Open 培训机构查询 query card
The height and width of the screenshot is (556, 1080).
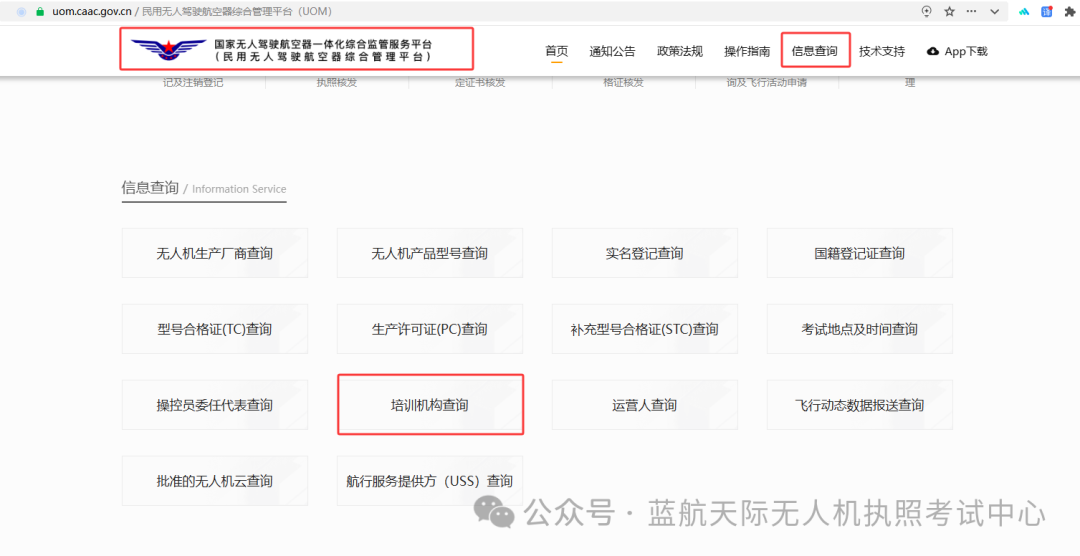(x=429, y=405)
